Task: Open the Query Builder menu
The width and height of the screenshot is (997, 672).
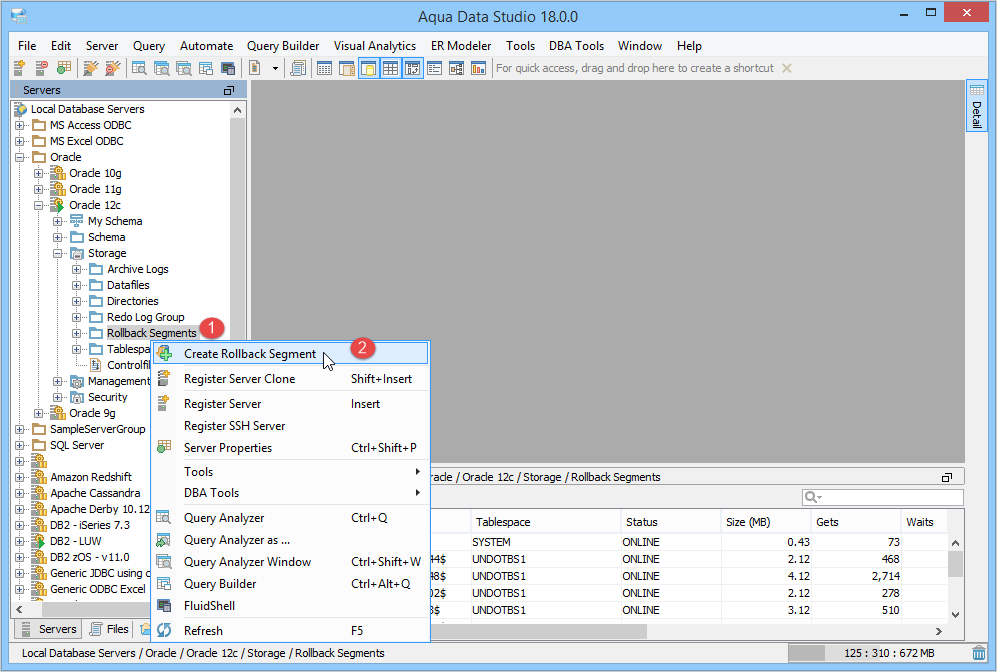Action: tap(283, 46)
